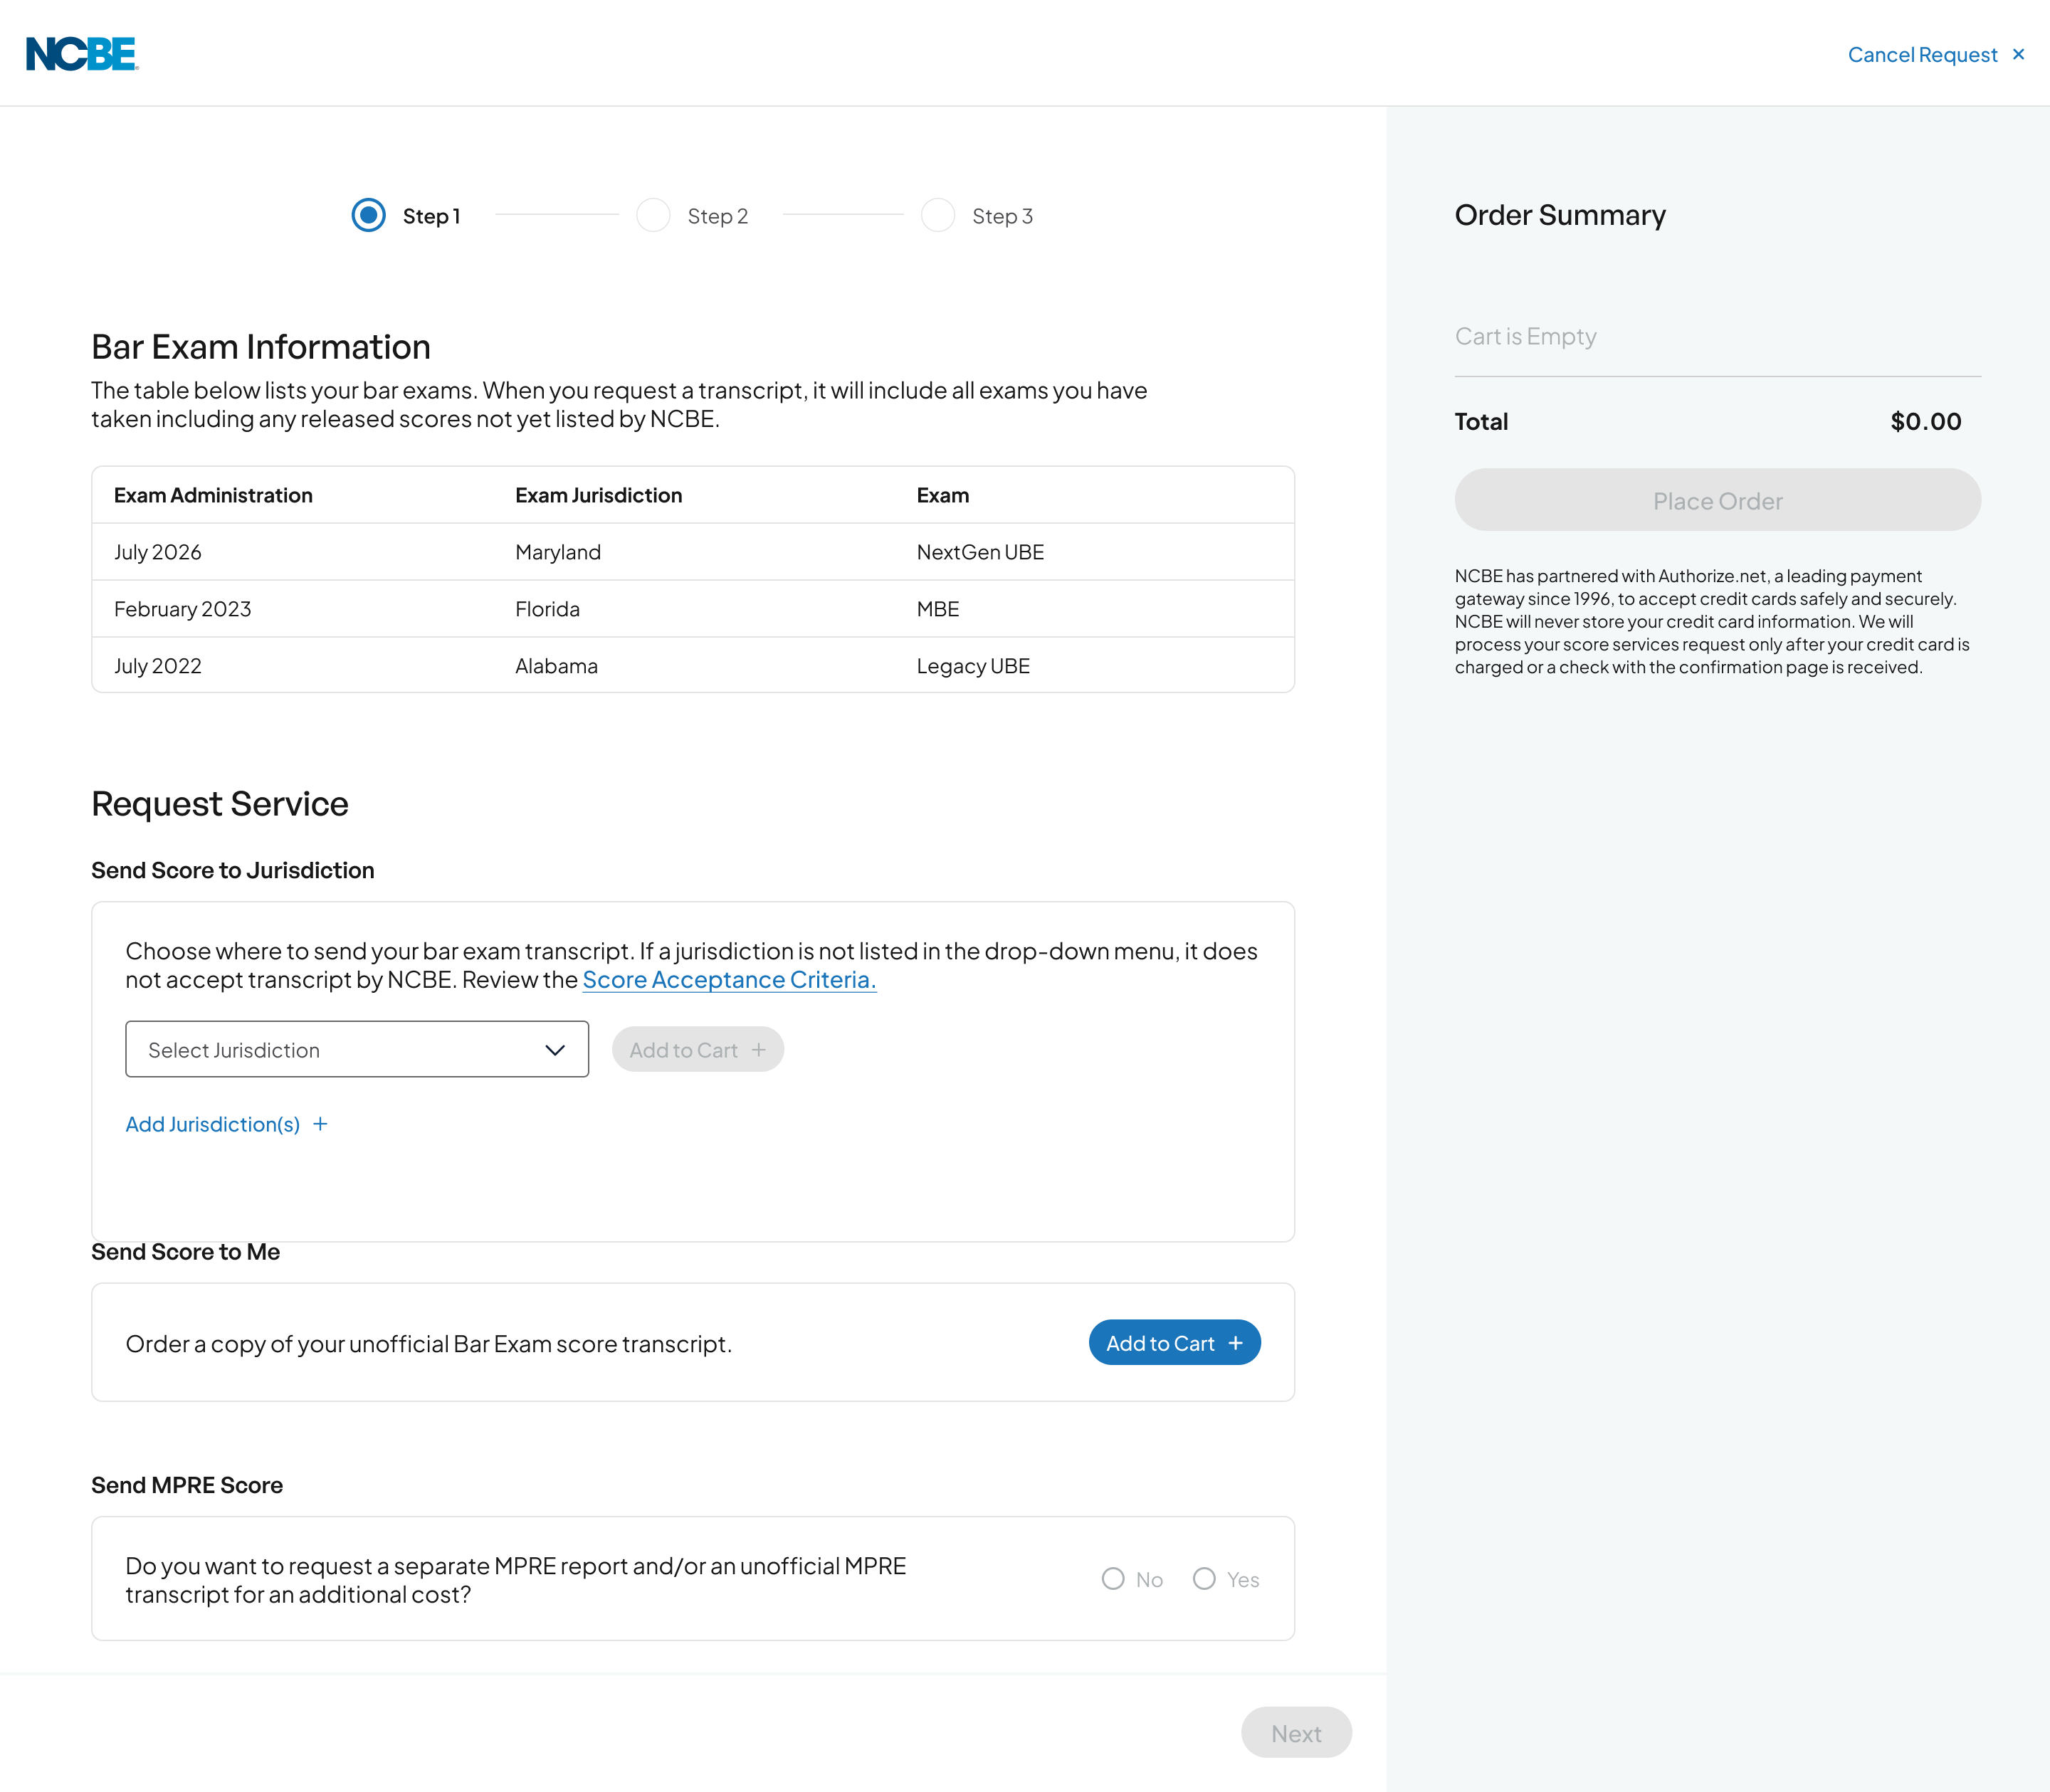This screenshot has width=2050, height=1792.
Task: Click the MBE exam cell
Action: coord(937,609)
